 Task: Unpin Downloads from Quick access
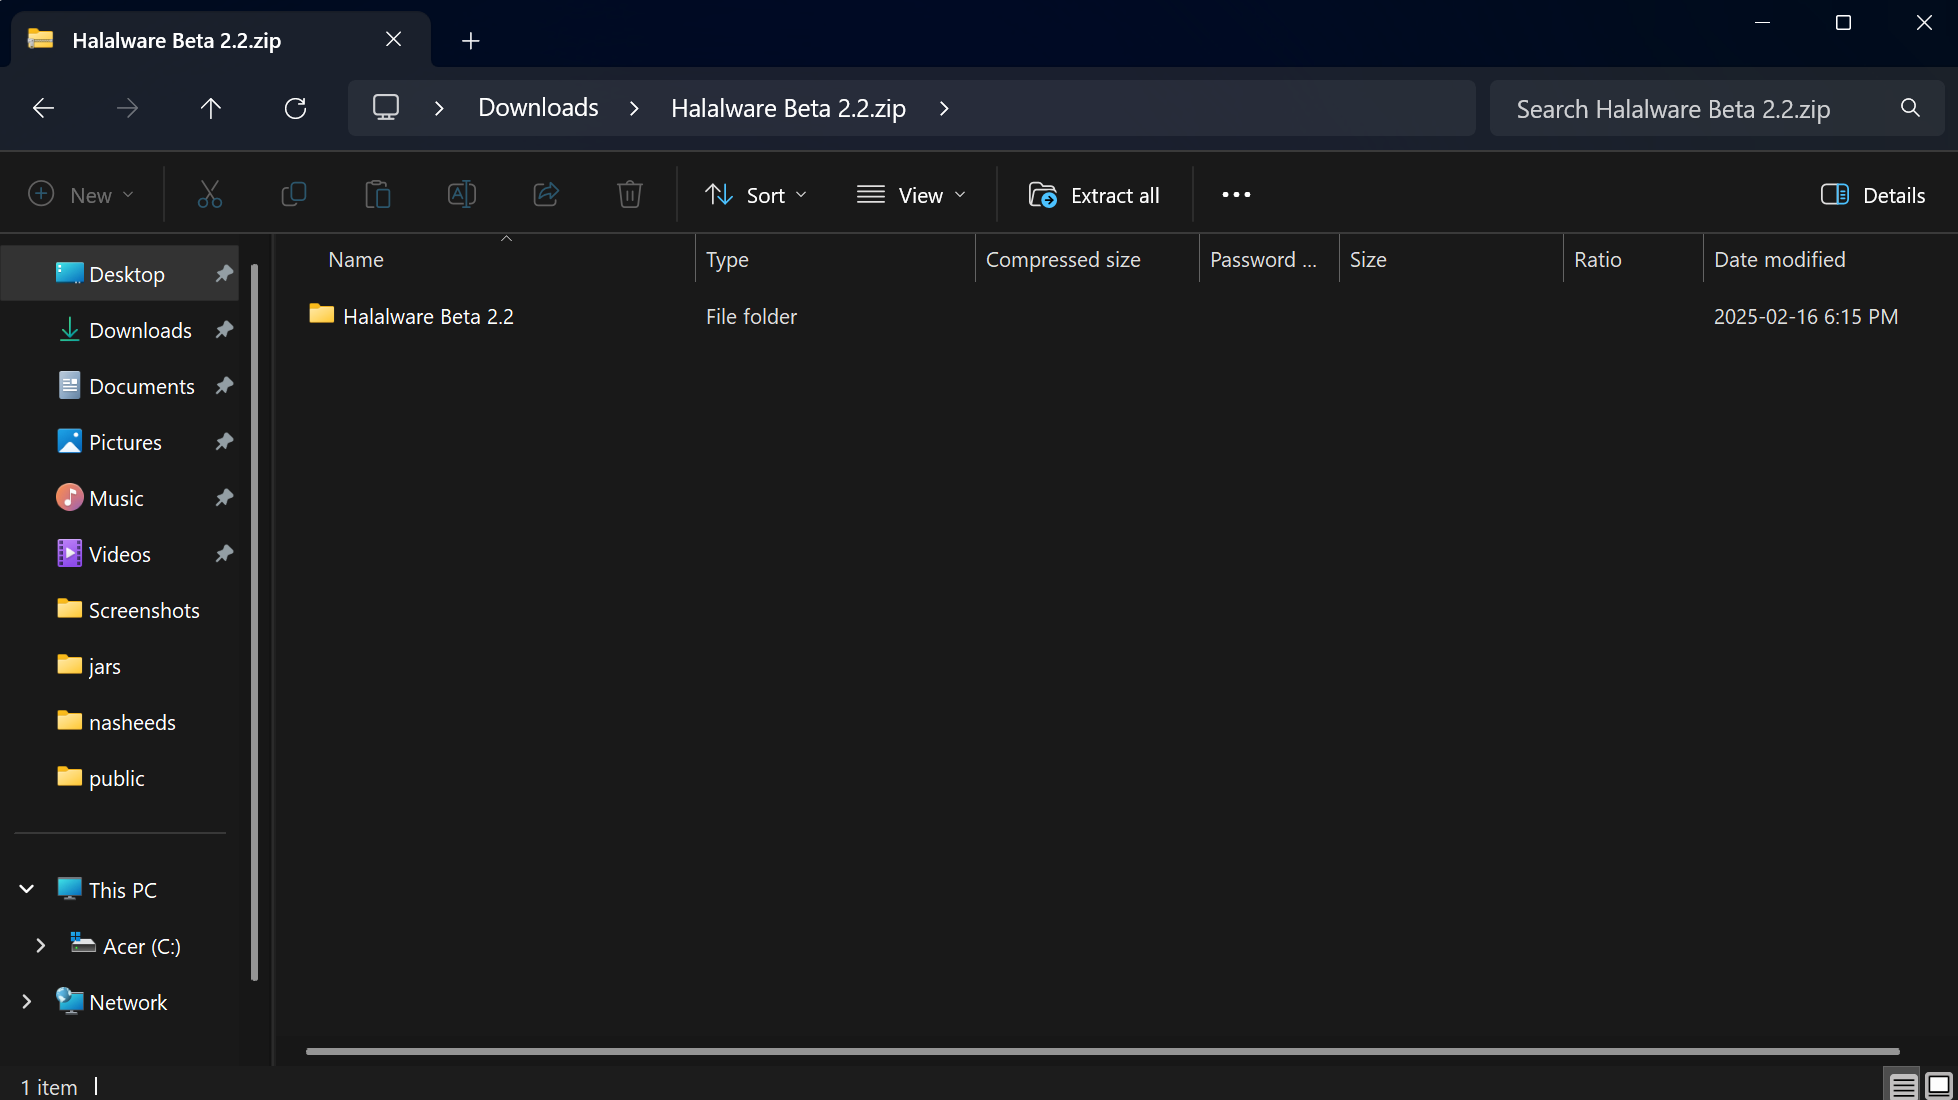(224, 330)
